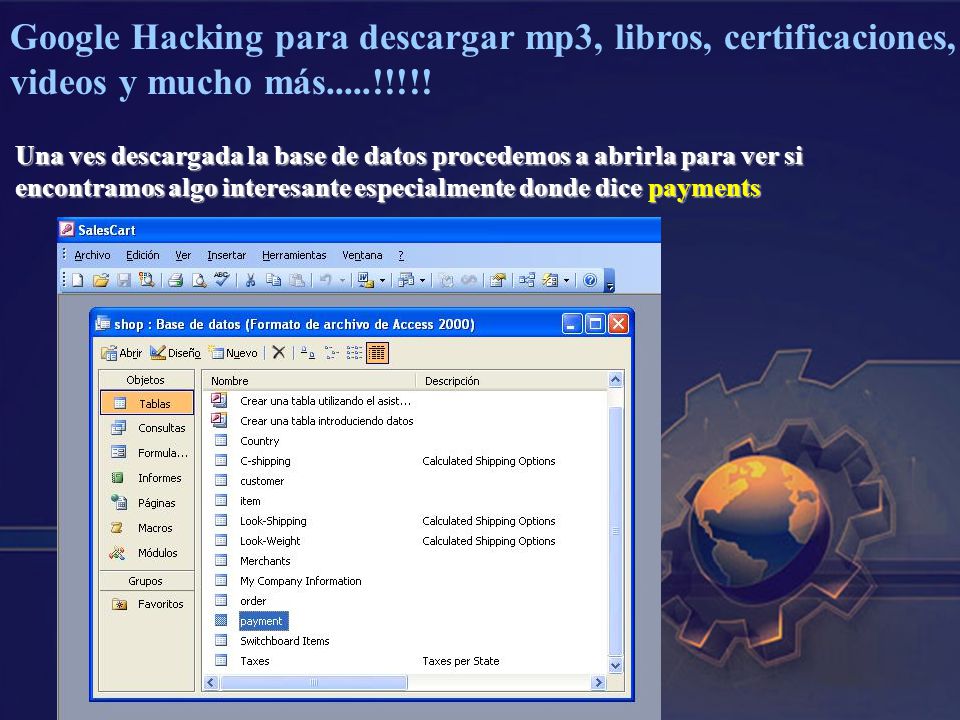Click the vertical scrollbar down arrow
Screen dimensions: 960x720
615,665
